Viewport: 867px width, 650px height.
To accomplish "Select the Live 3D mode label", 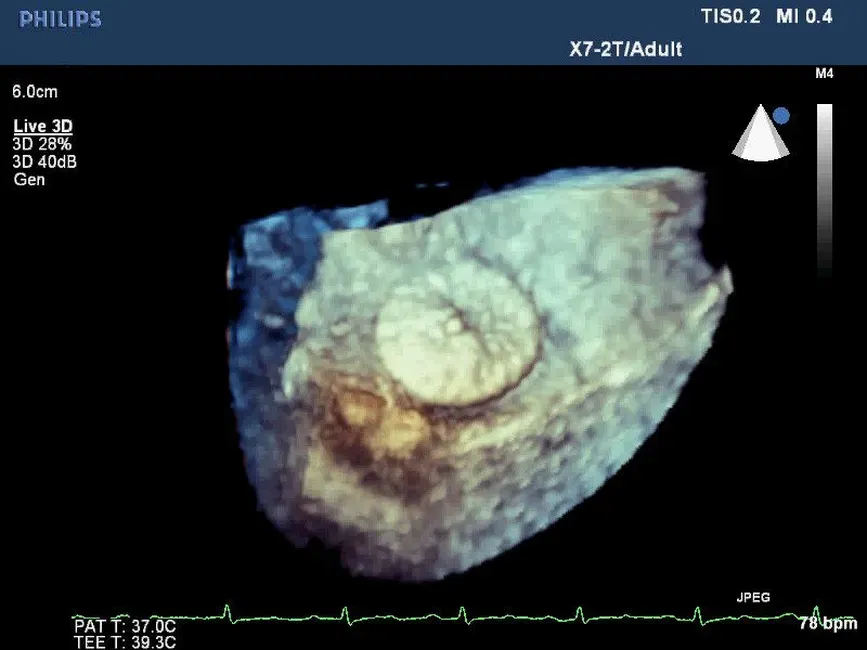I will 42,126.
